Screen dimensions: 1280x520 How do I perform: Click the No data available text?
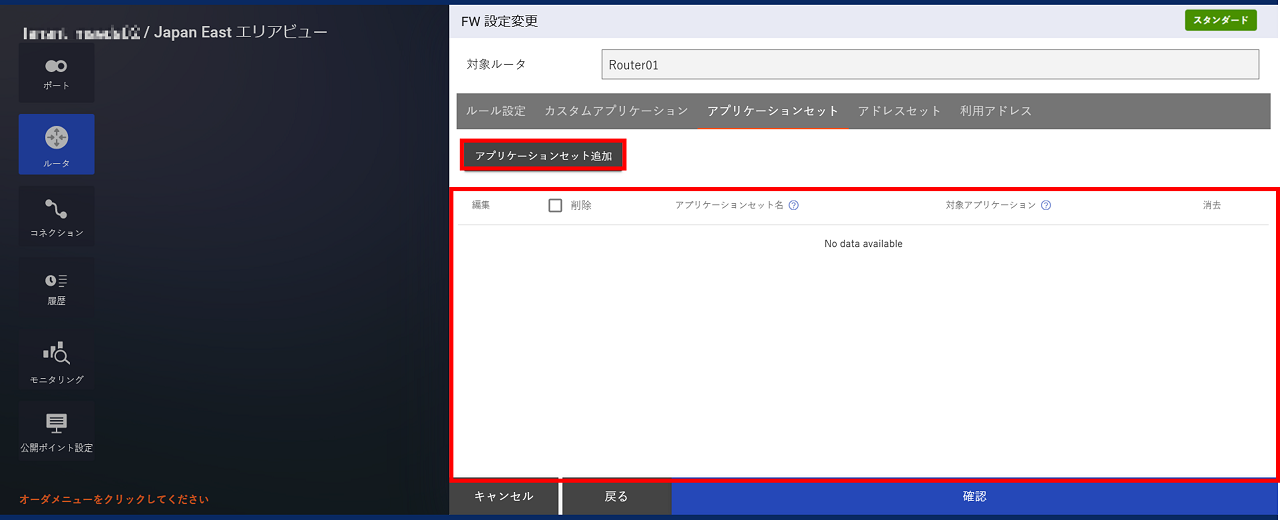863,244
